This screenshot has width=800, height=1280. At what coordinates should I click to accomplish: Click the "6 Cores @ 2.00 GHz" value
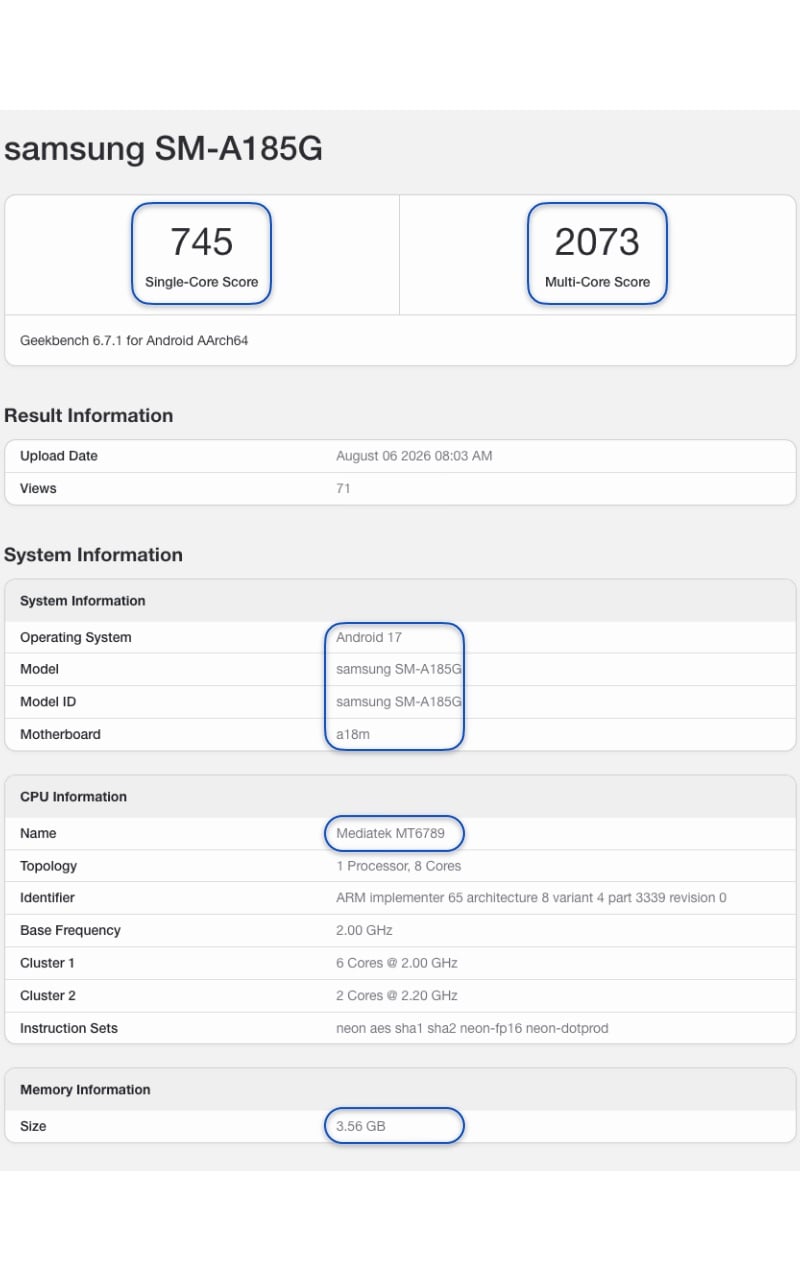pyautogui.click(x=397, y=964)
